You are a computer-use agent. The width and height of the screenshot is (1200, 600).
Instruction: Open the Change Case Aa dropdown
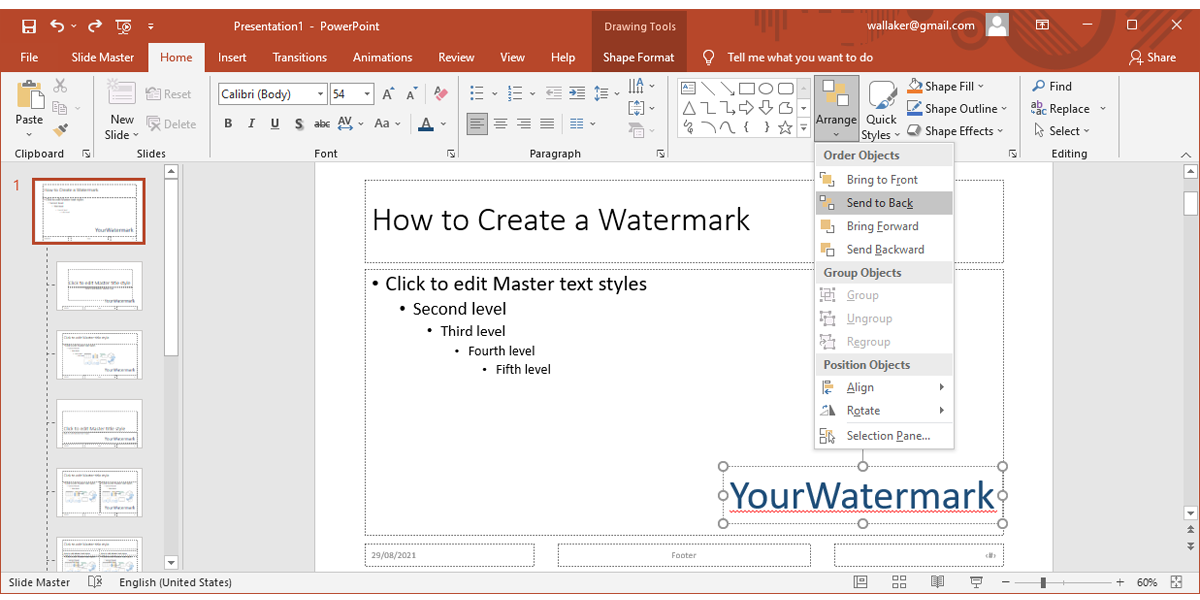point(386,124)
